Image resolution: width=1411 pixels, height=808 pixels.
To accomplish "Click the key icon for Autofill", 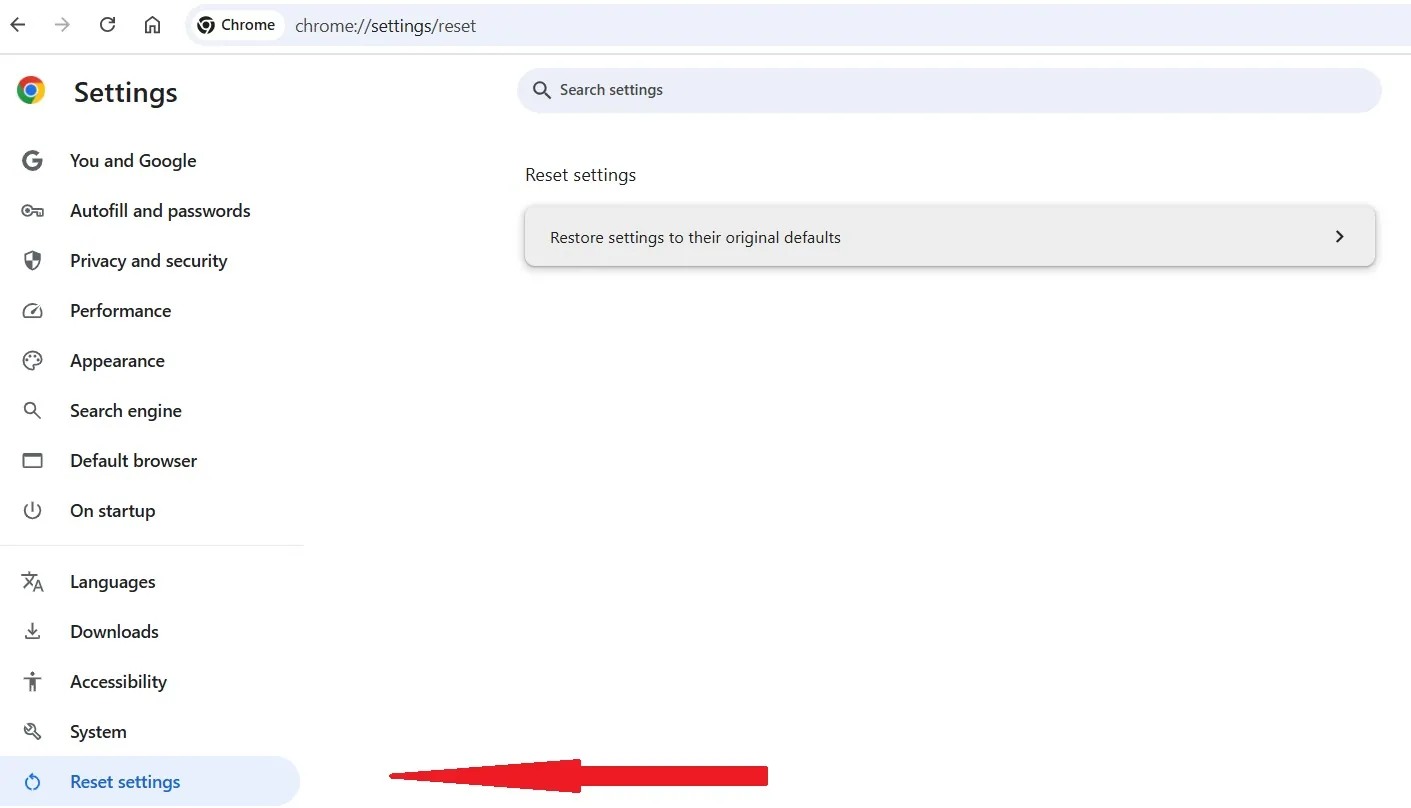I will point(32,211).
